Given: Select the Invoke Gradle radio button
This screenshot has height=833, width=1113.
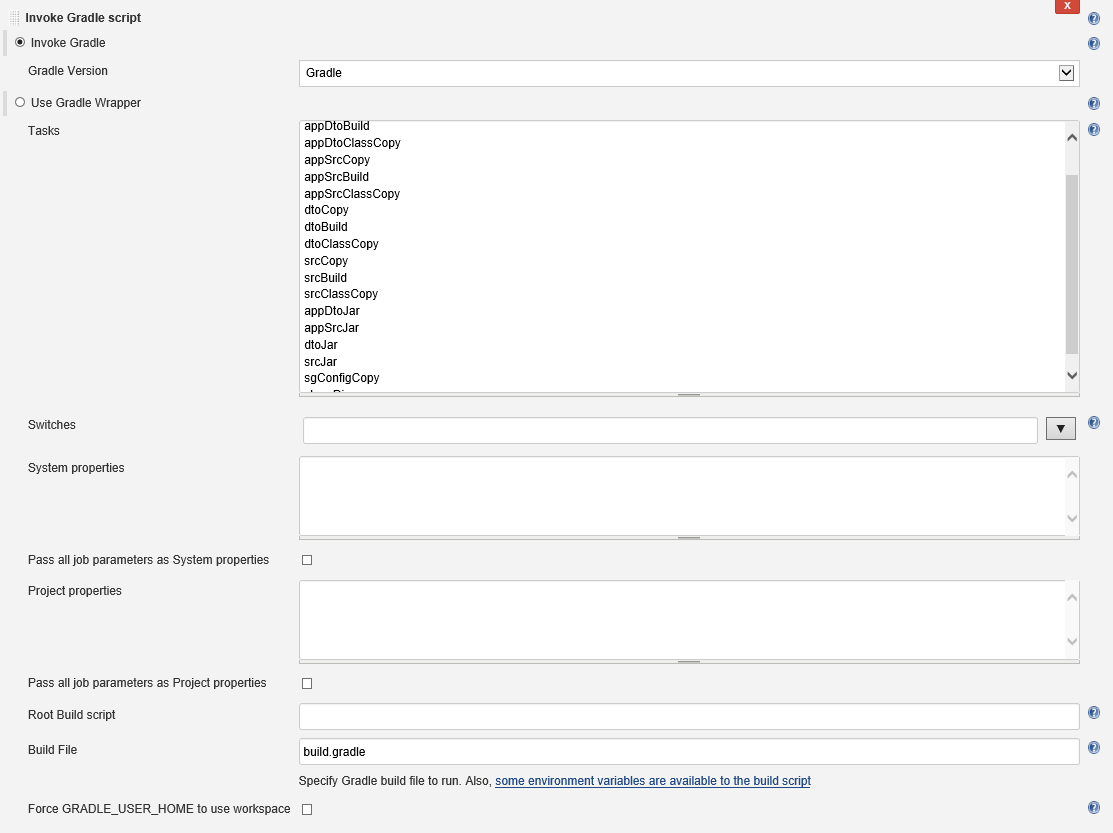Looking at the screenshot, I should click(20, 43).
